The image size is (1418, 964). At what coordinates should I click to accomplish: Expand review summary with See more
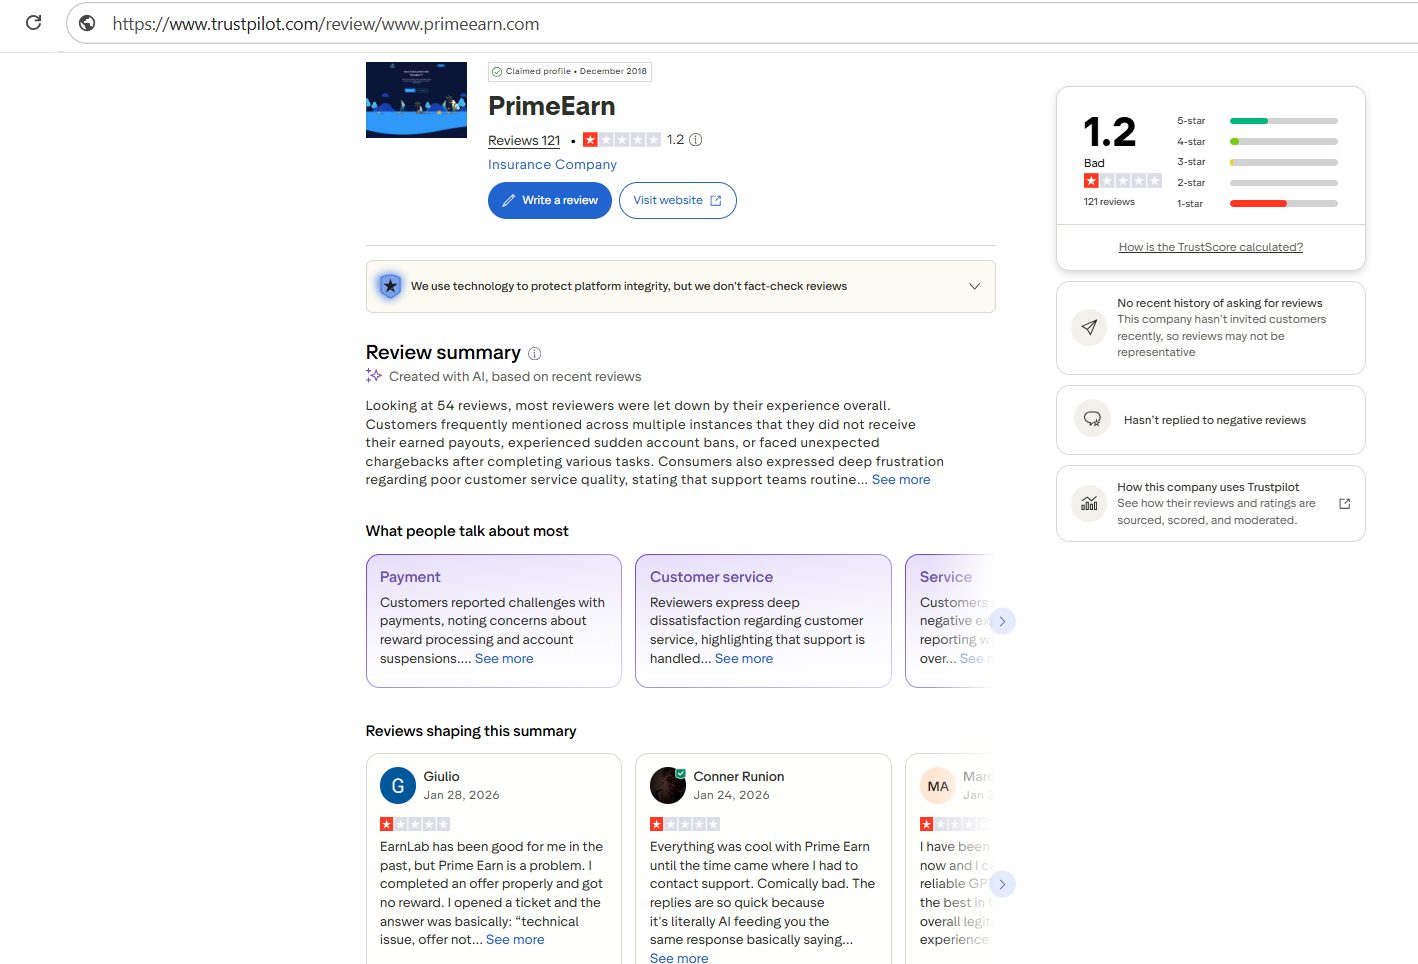tap(901, 480)
